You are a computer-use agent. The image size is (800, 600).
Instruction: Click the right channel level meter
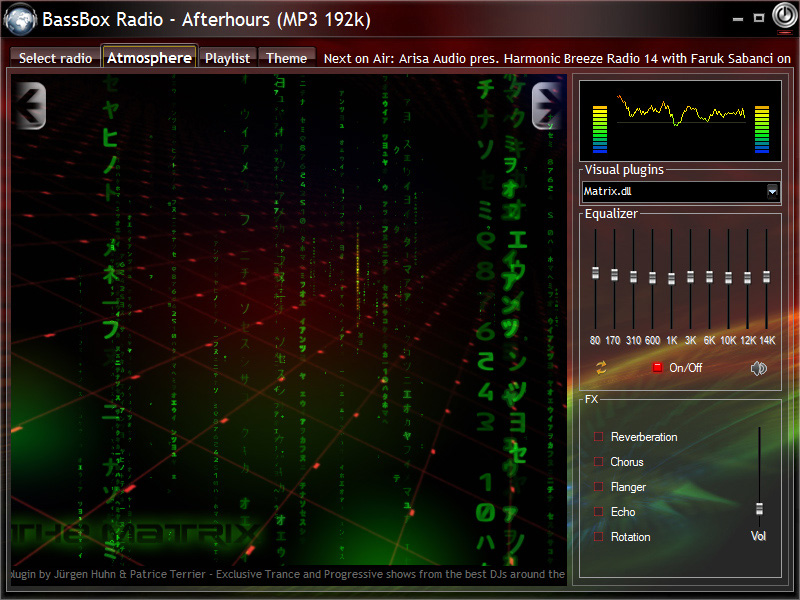[762, 129]
